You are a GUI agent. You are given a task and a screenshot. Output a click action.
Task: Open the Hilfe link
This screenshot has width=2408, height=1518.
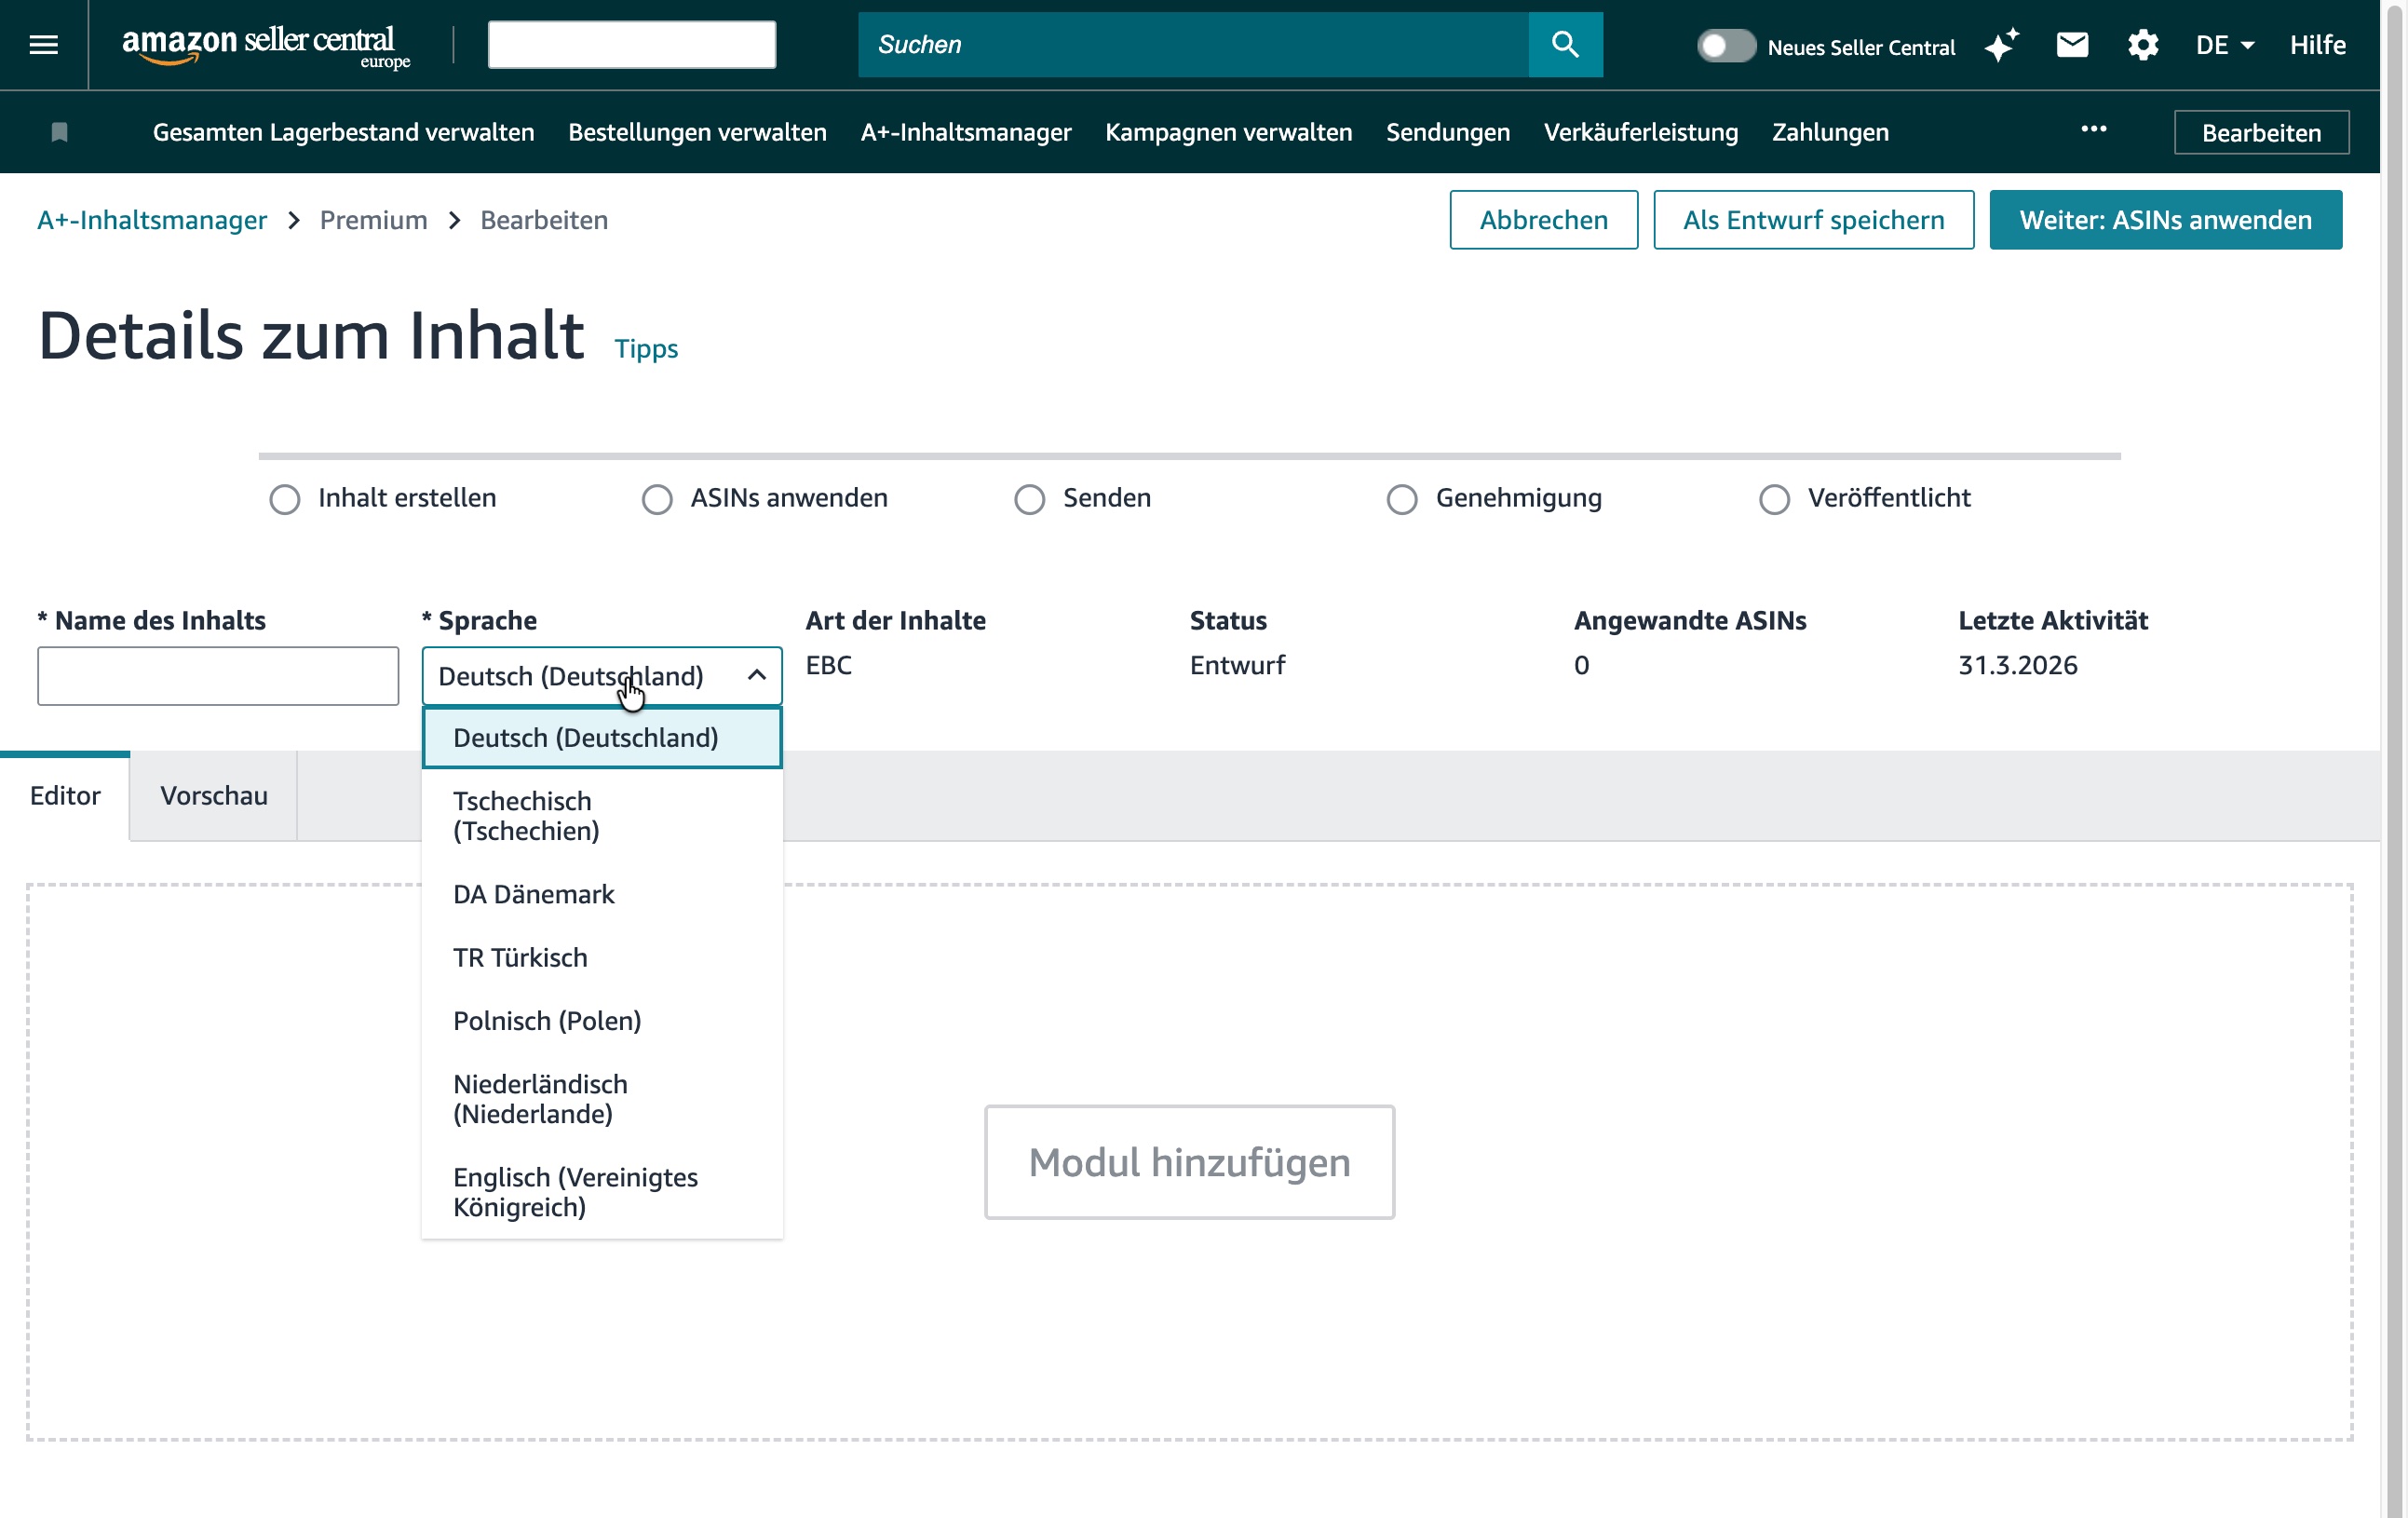click(2317, 45)
